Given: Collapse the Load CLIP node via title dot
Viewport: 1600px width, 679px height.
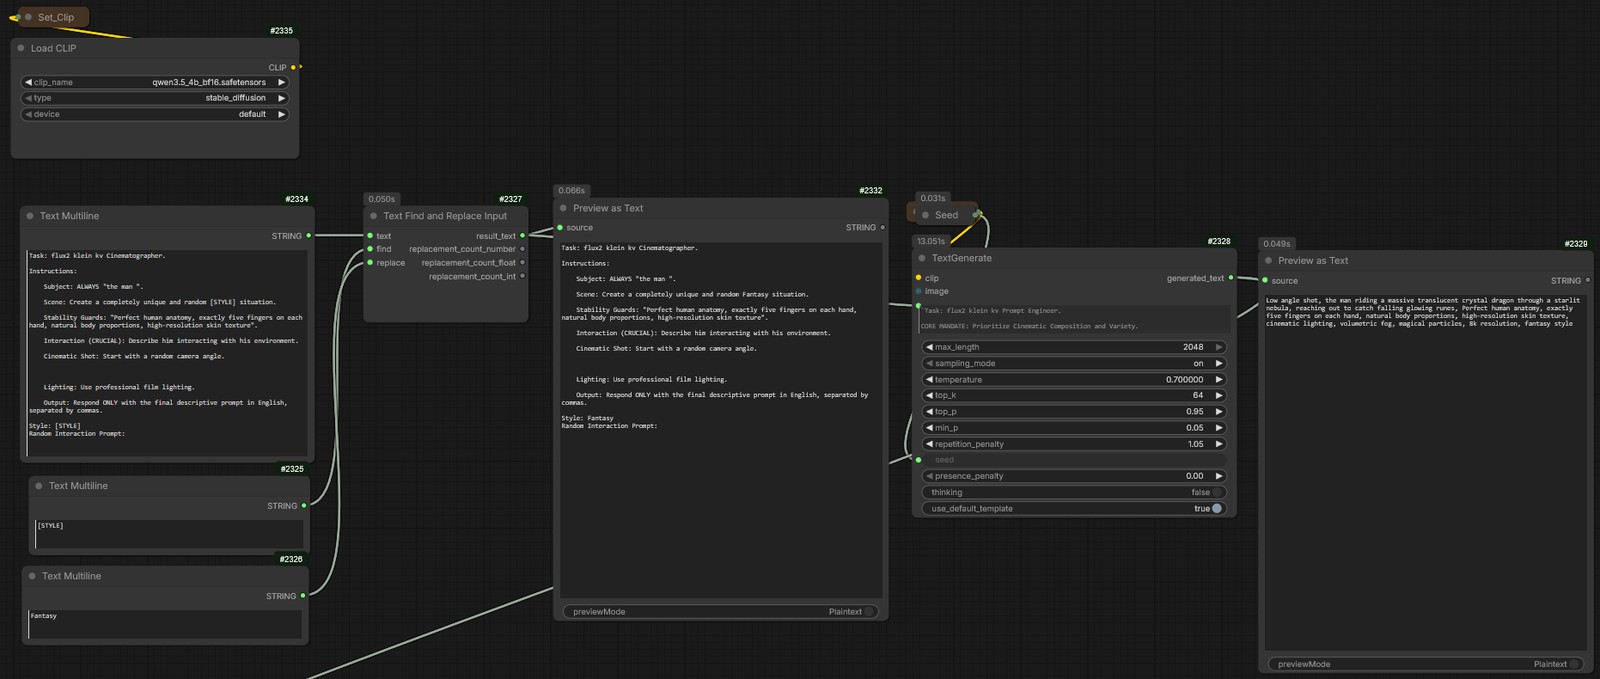Looking at the screenshot, I should 21,48.
